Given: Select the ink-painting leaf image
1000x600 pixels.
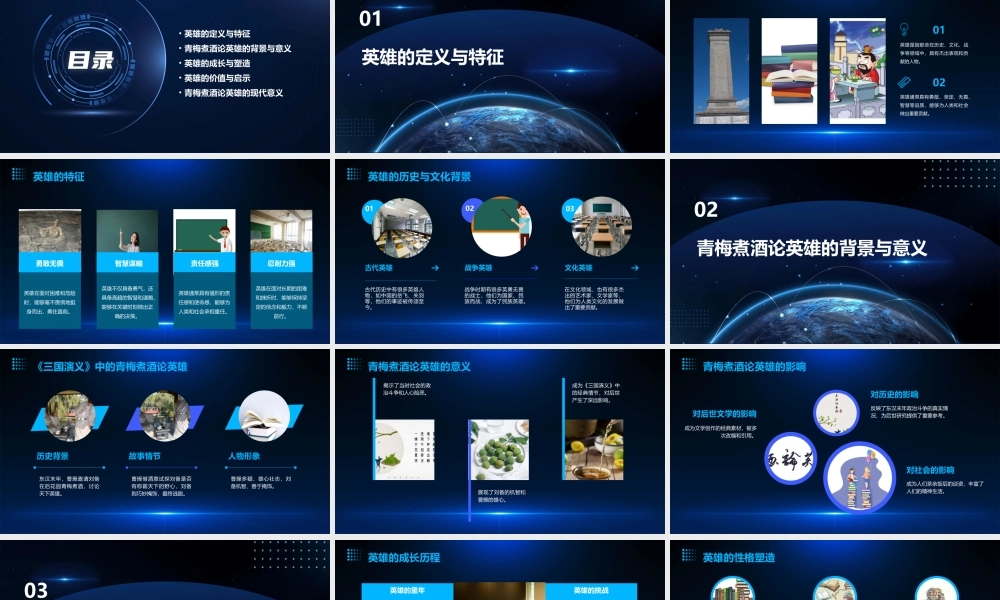Looking at the screenshot, I should click(x=405, y=450).
